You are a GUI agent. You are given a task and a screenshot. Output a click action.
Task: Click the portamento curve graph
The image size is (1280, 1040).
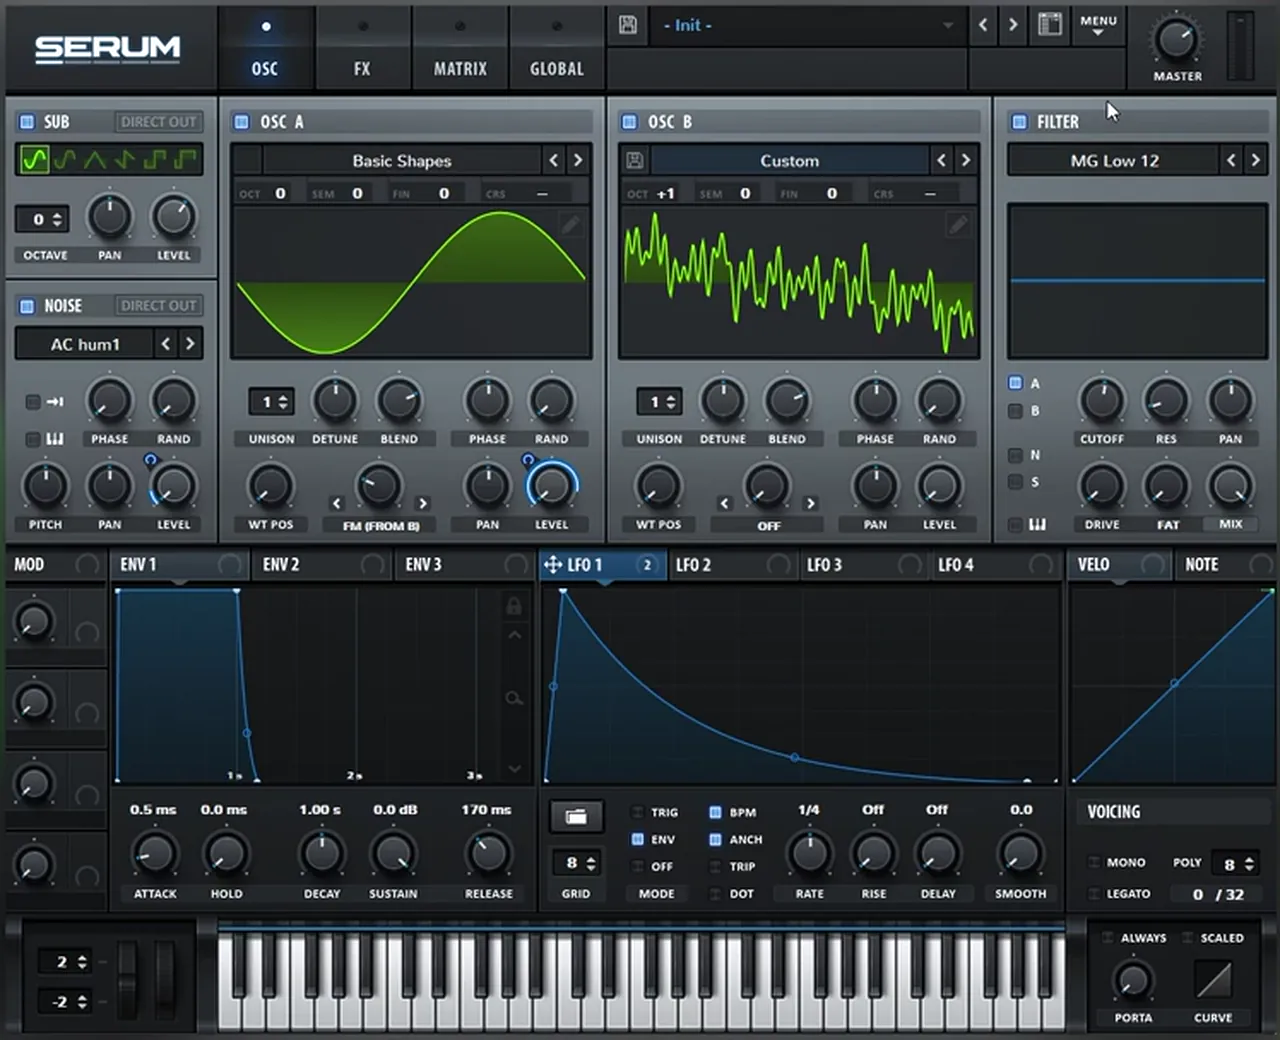[x=1213, y=980]
